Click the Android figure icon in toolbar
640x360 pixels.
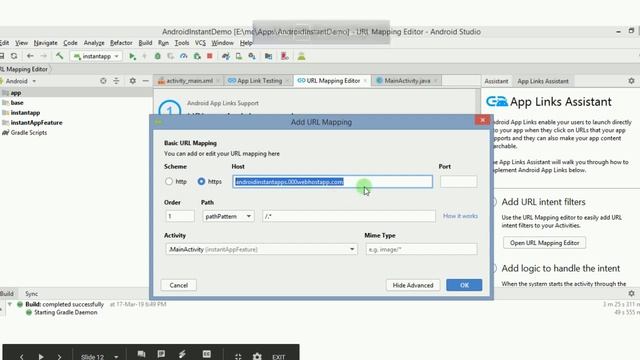pyautogui.click(x=301, y=56)
